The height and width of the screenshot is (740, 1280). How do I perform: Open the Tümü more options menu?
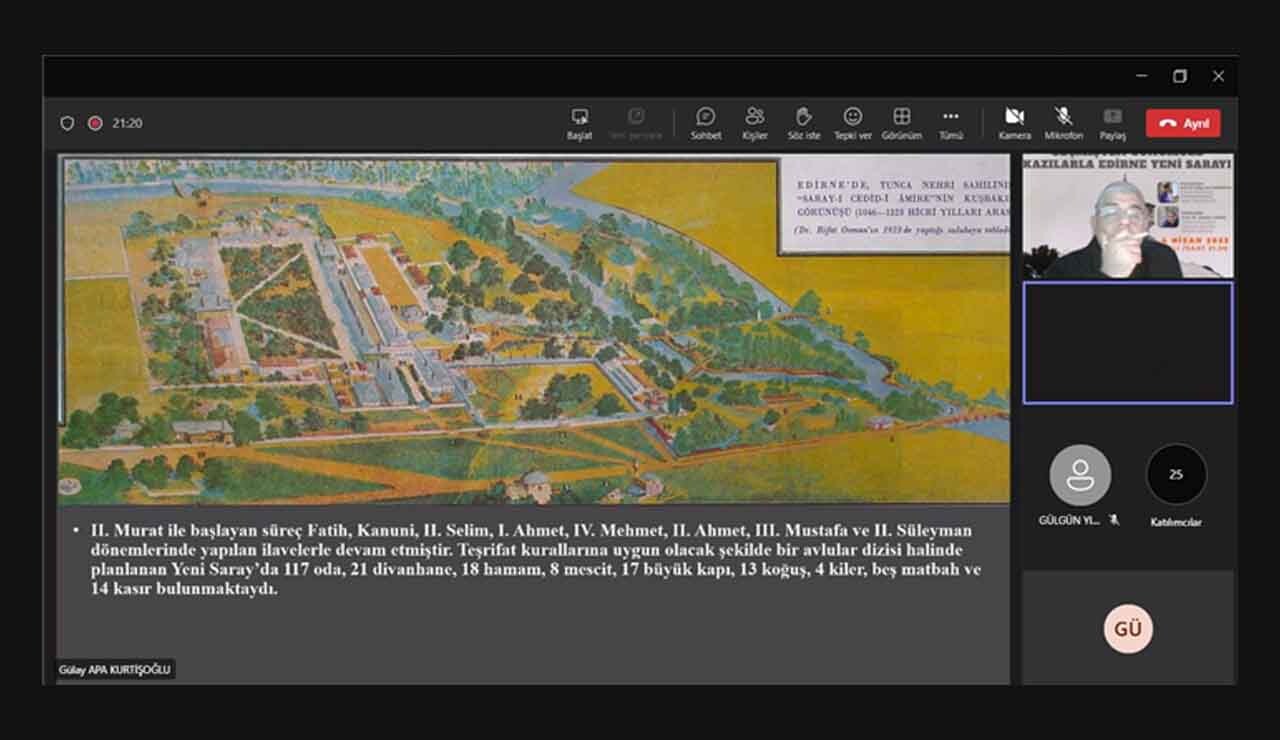pos(950,123)
